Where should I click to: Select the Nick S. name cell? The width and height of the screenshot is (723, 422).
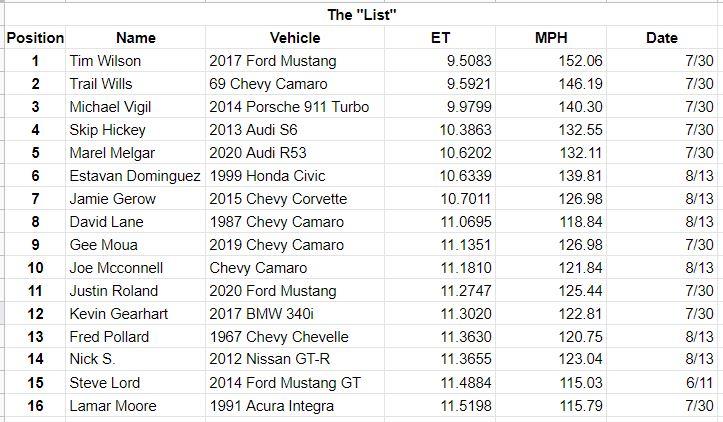pyautogui.click(x=136, y=359)
